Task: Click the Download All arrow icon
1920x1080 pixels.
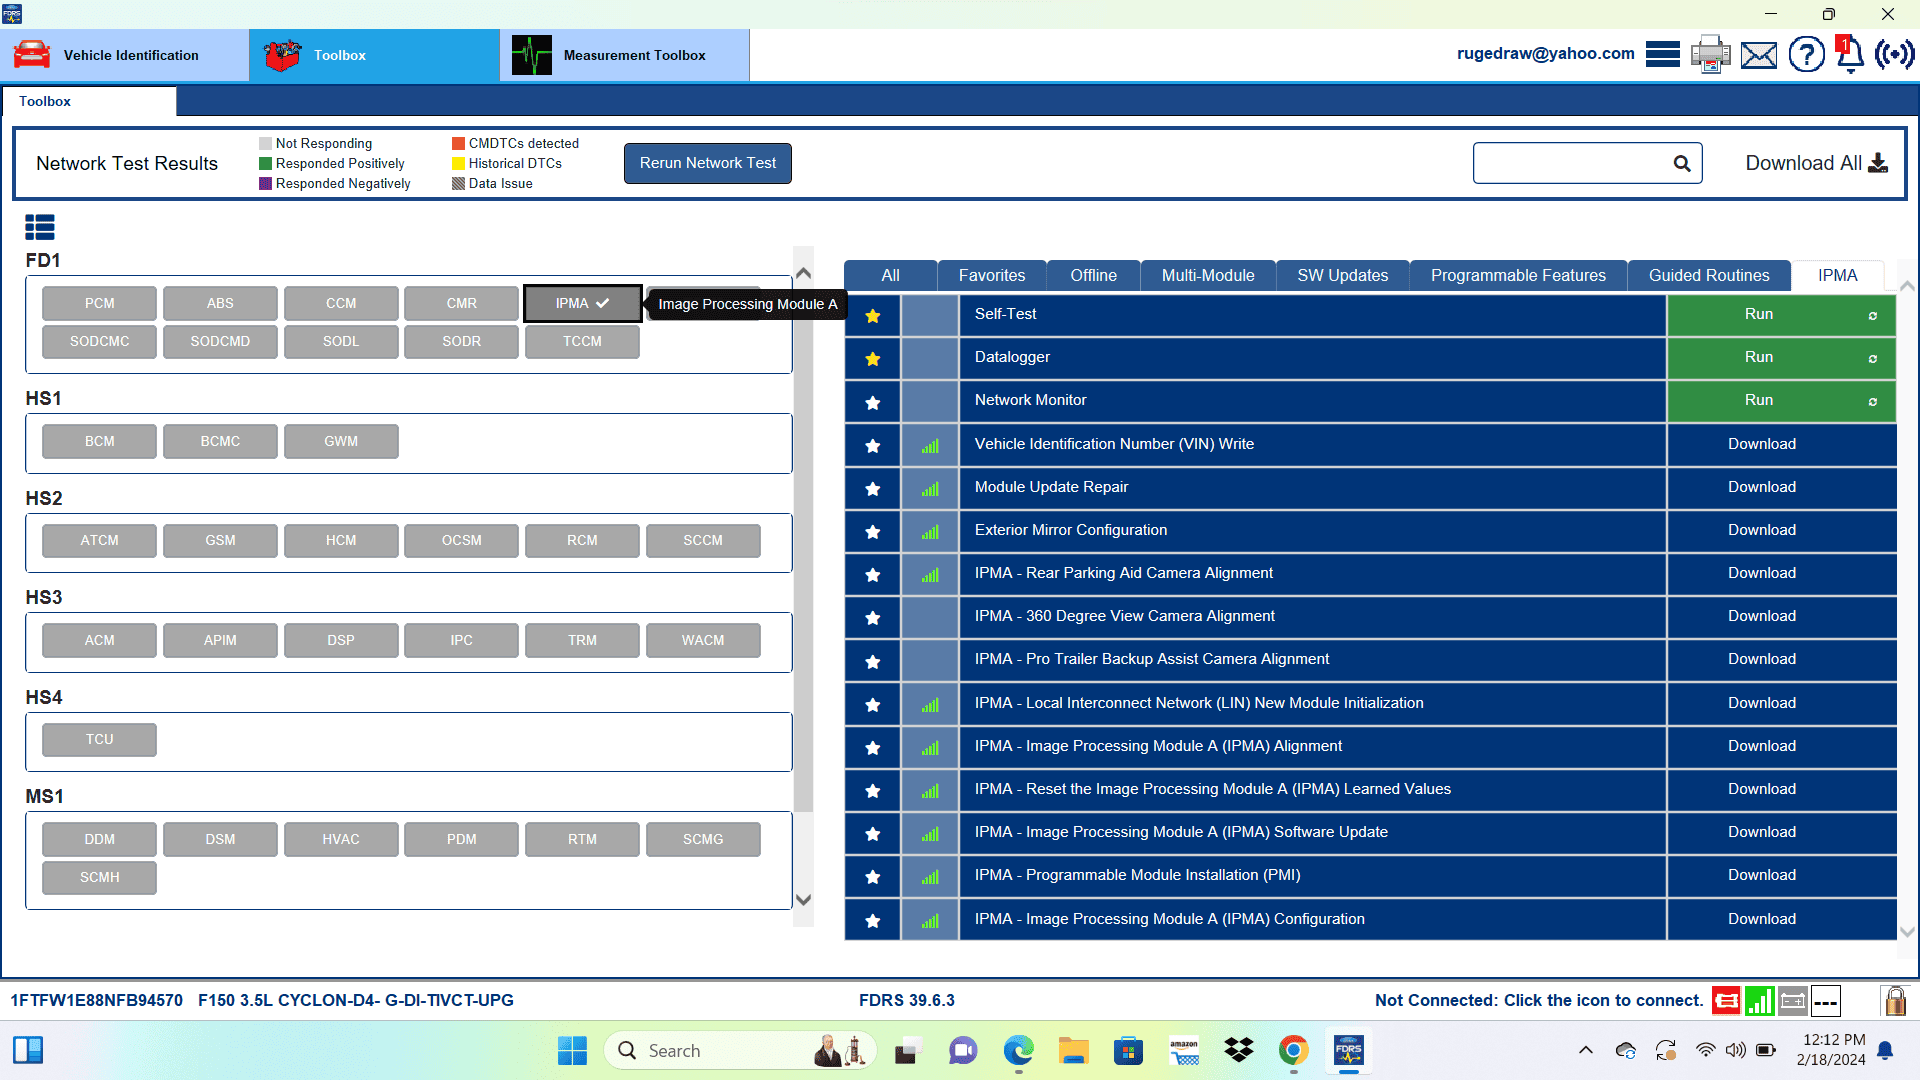Action: pos(1878,163)
